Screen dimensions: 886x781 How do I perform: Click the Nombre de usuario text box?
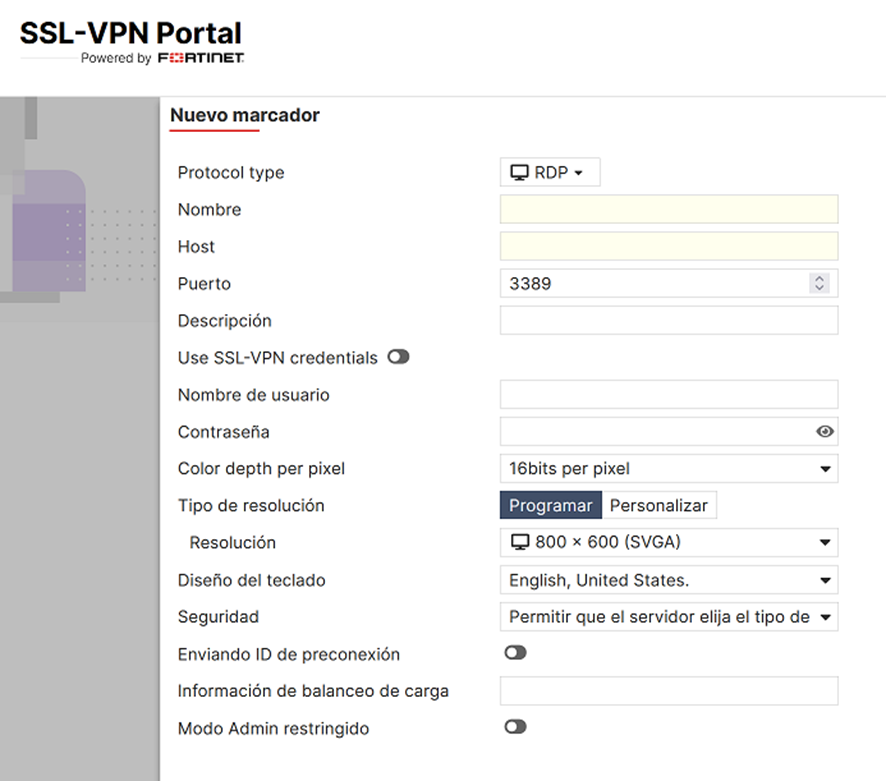click(x=668, y=394)
